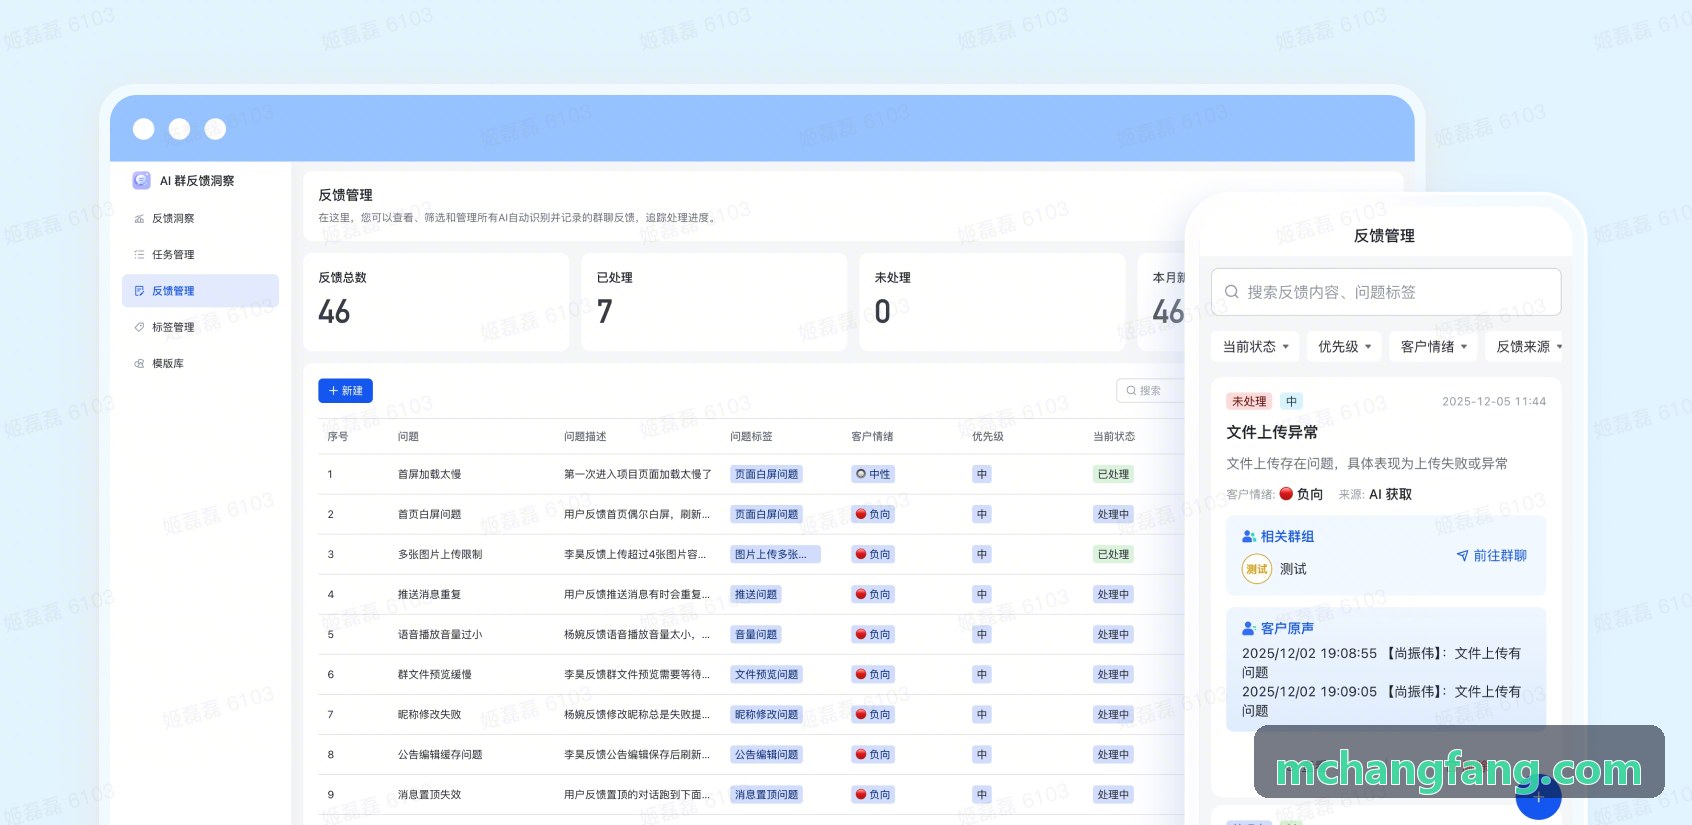
Task: Click the 搜索反馈内容、问题标签 search field
Action: (1386, 292)
